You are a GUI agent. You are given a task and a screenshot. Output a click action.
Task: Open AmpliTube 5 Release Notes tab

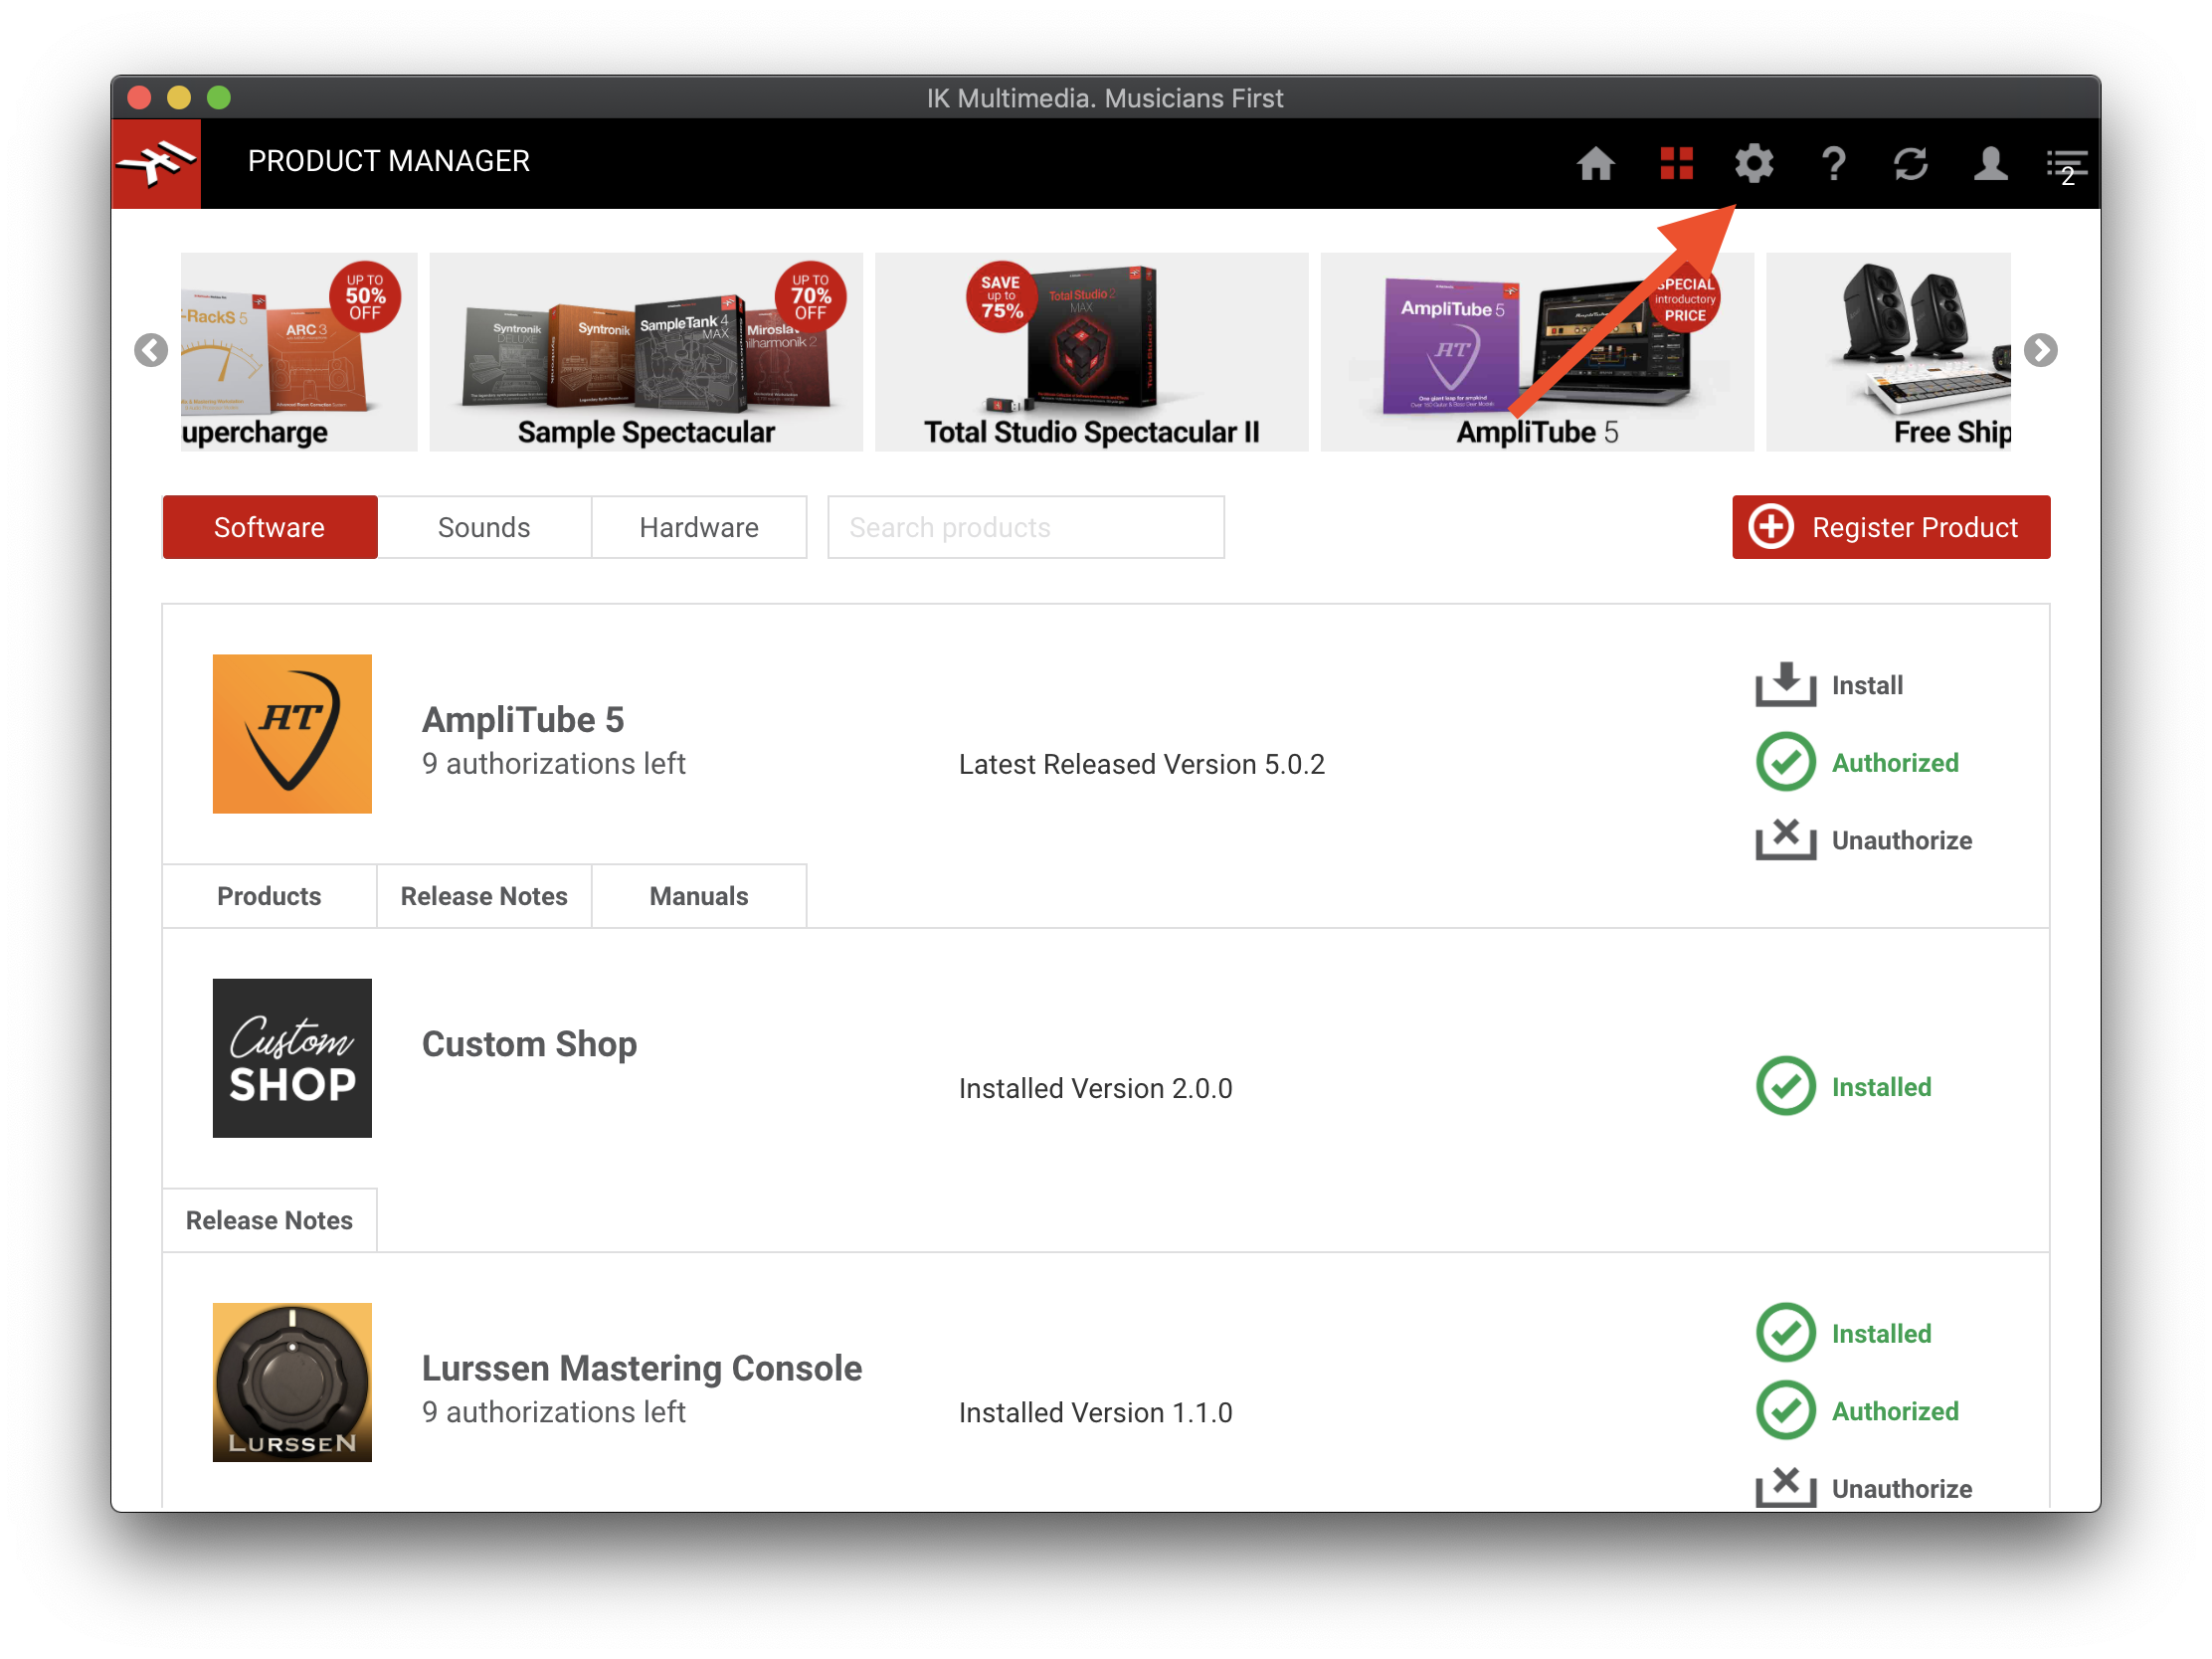484,896
